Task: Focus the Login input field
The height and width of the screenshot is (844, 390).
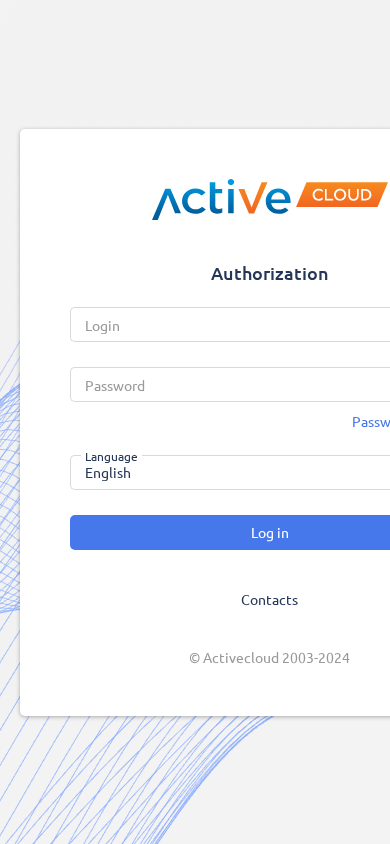Action: [x=230, y=325]
